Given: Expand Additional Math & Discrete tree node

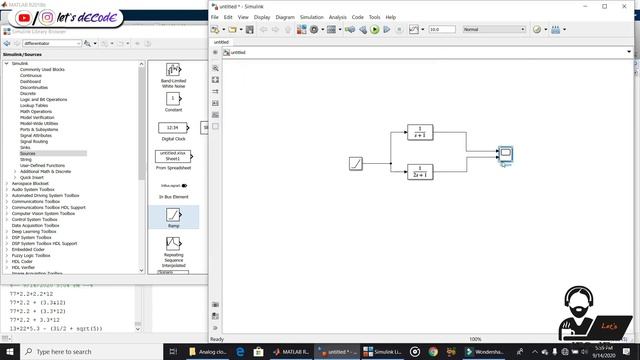Looking at the screenshot, I should (15, 171).
